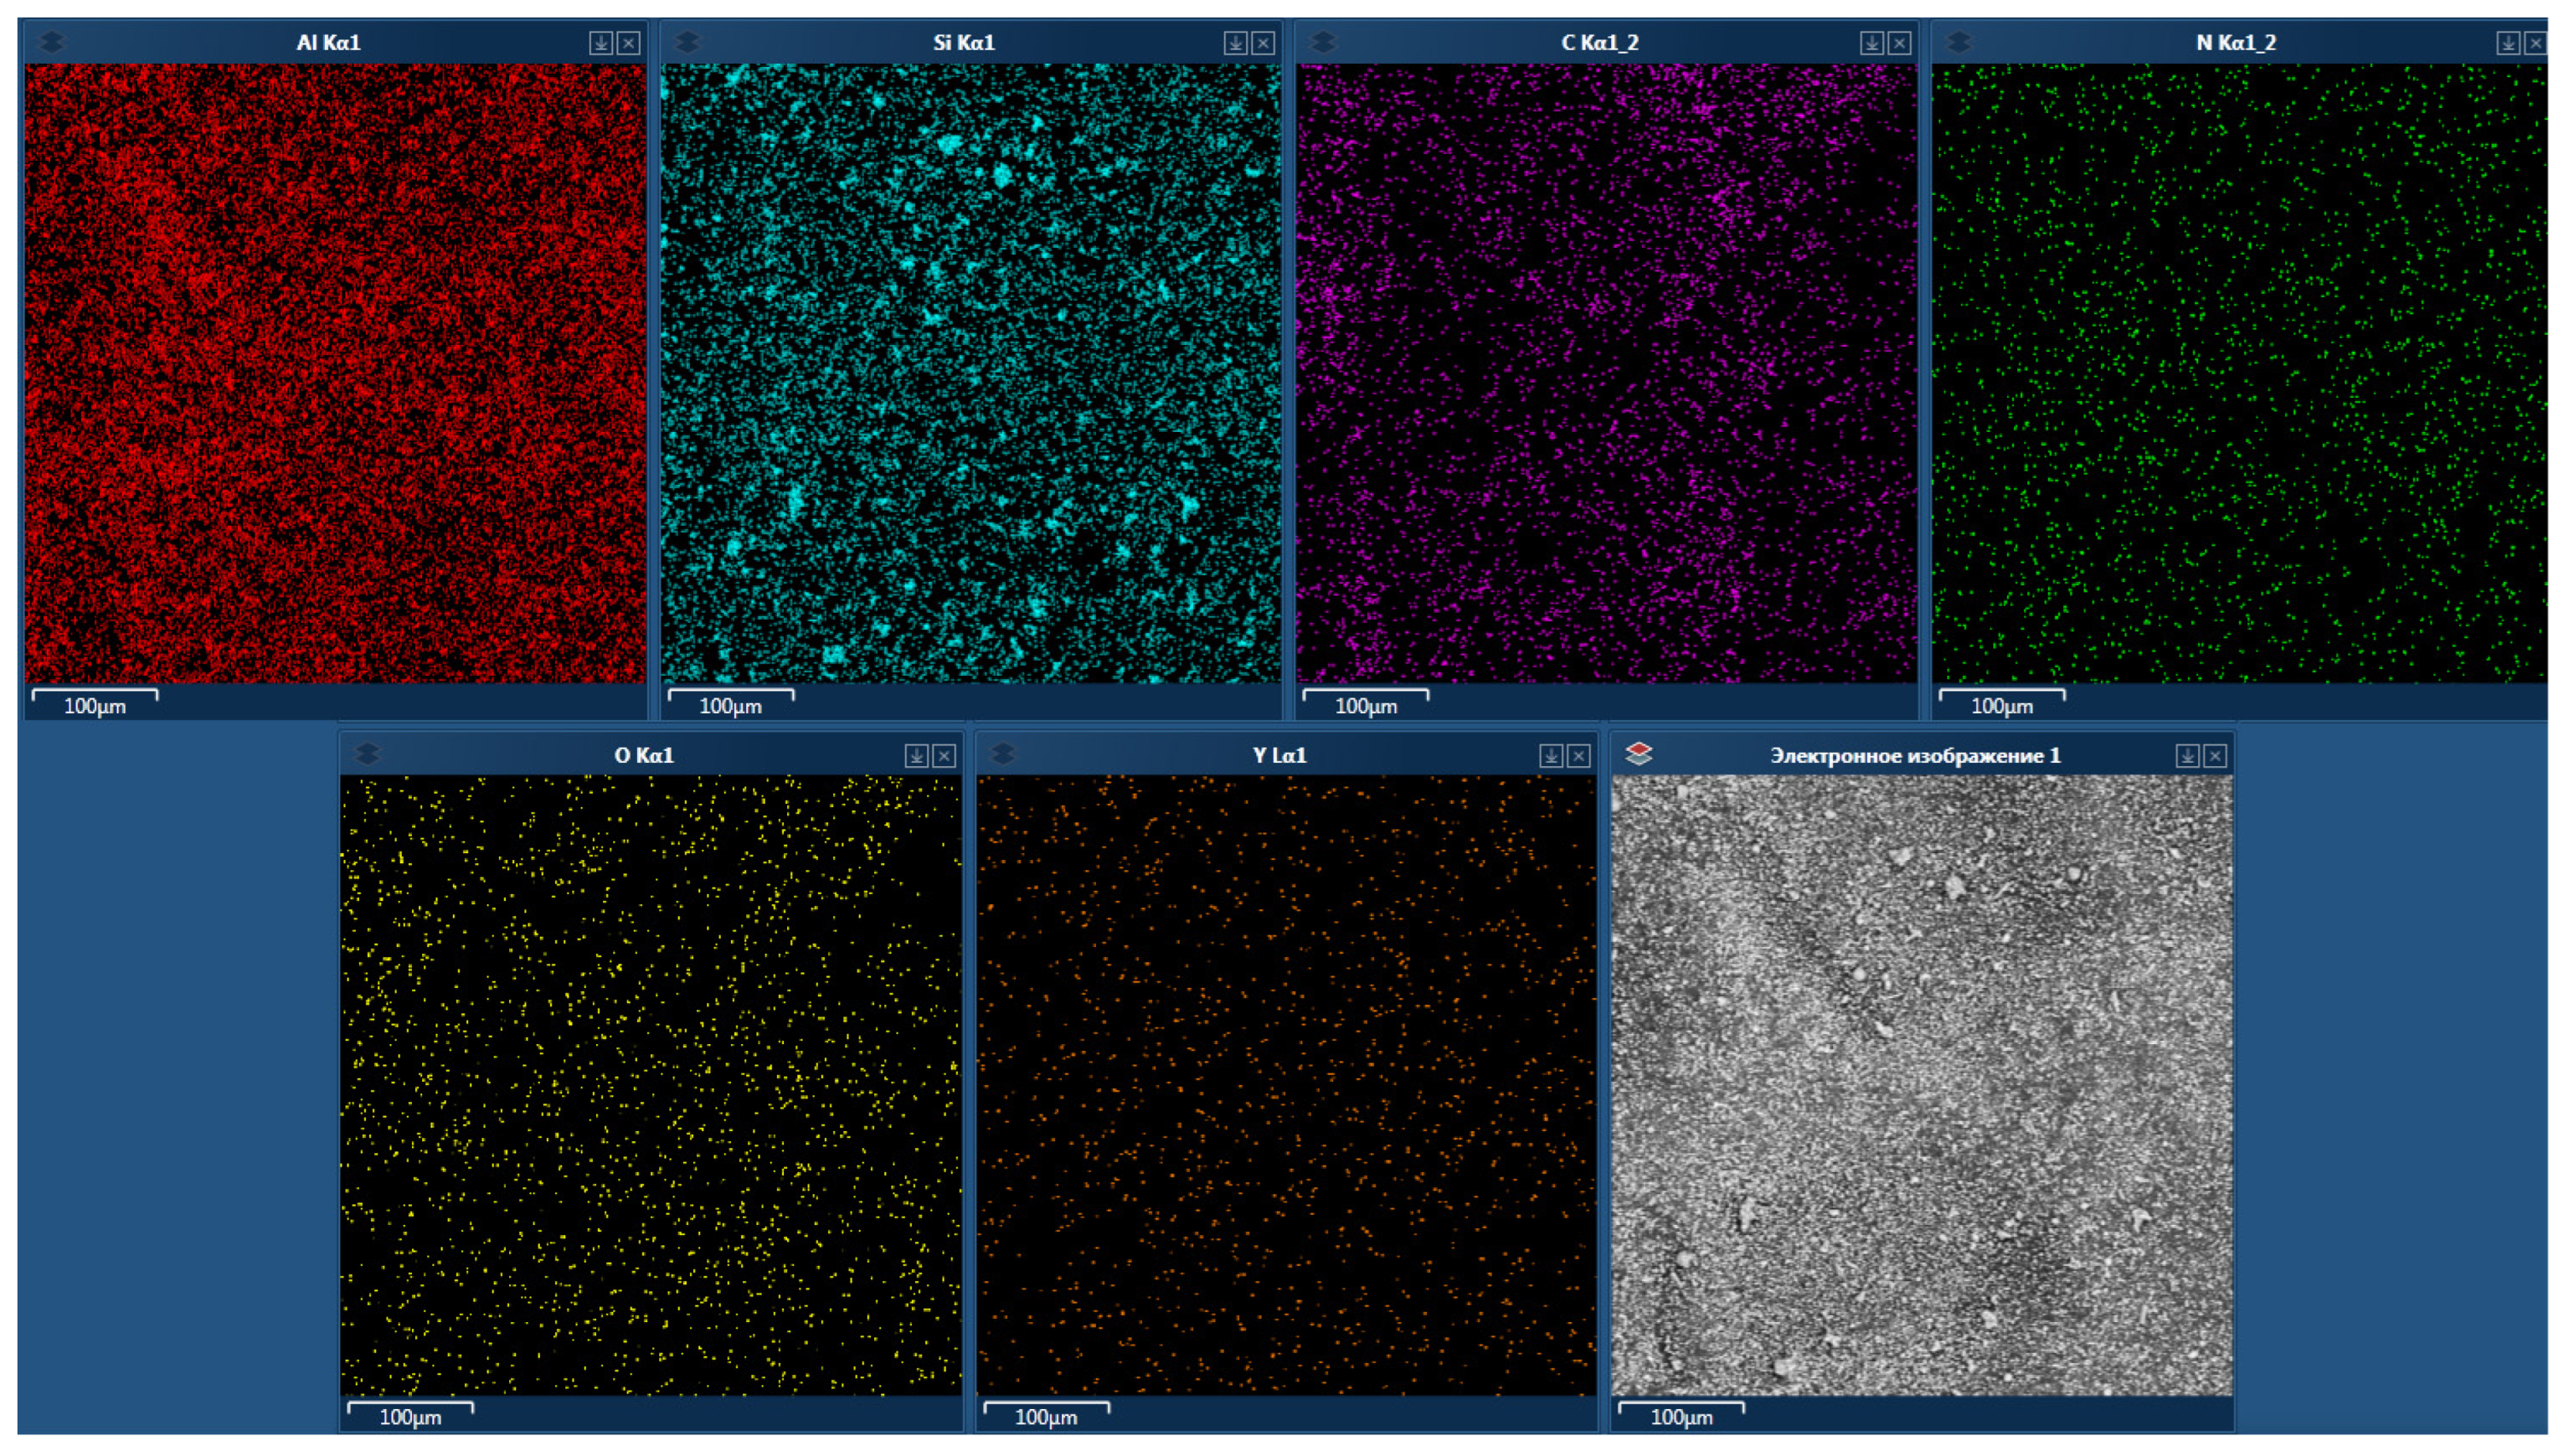Click the layers icon on Y Lα1 panel
The width and height of the screenshot is (2563, 1456).
click(1003, 754)
